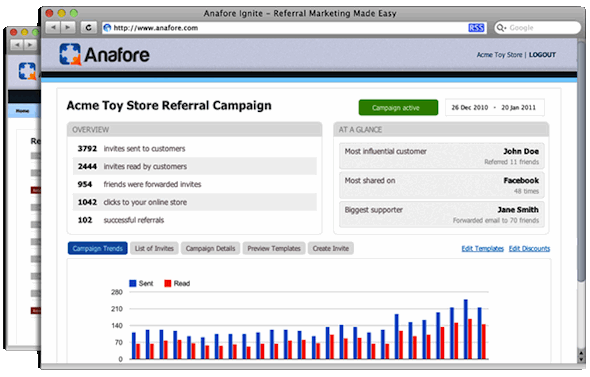Screen dimensions: 590x377
Task: Click the green Campaign active button
Action: pyautogui.click(x=398, y=108)
